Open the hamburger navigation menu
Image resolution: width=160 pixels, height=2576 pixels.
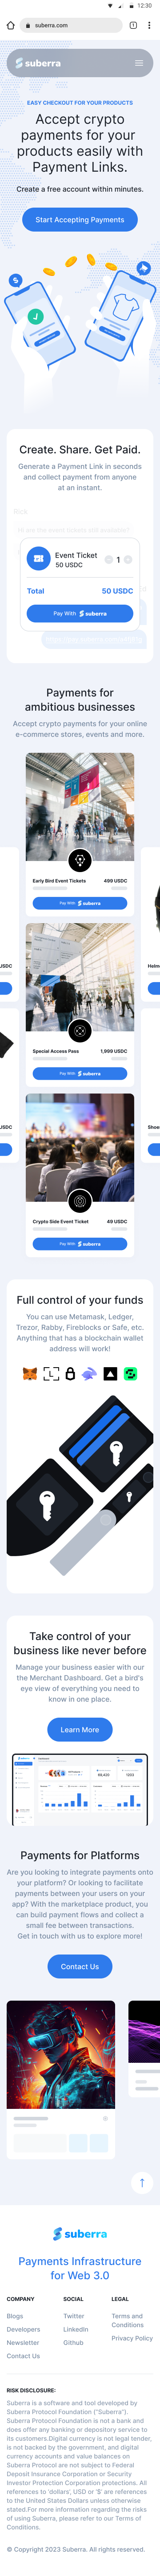pos(139,63)
